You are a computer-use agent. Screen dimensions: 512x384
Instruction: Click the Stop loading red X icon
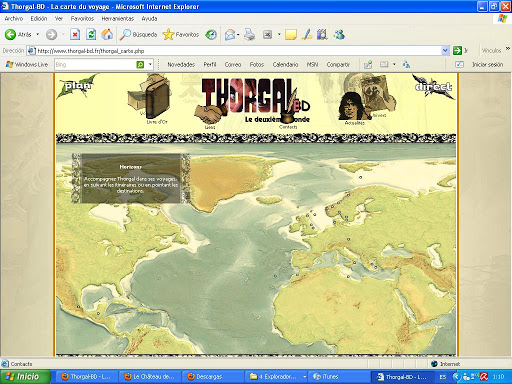(x=75, y=34)
